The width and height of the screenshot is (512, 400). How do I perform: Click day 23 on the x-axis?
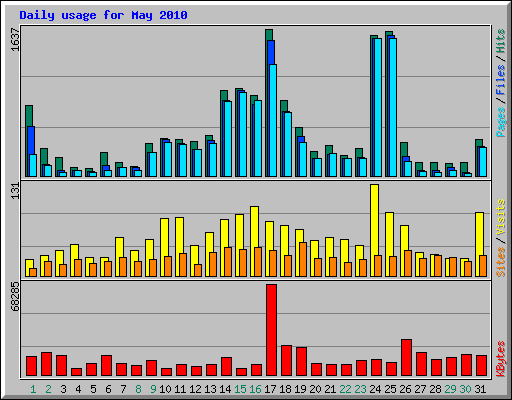point(360,389)
